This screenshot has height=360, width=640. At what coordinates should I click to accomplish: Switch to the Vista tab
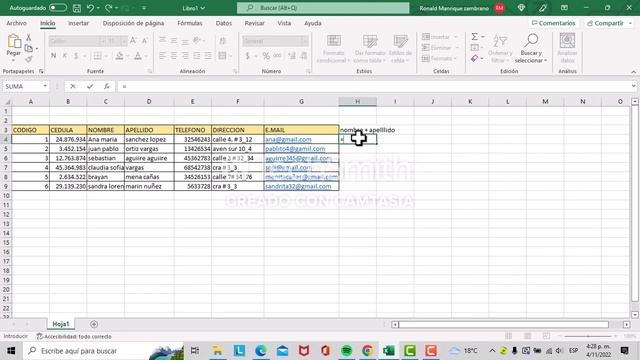(x=284, y=23)
